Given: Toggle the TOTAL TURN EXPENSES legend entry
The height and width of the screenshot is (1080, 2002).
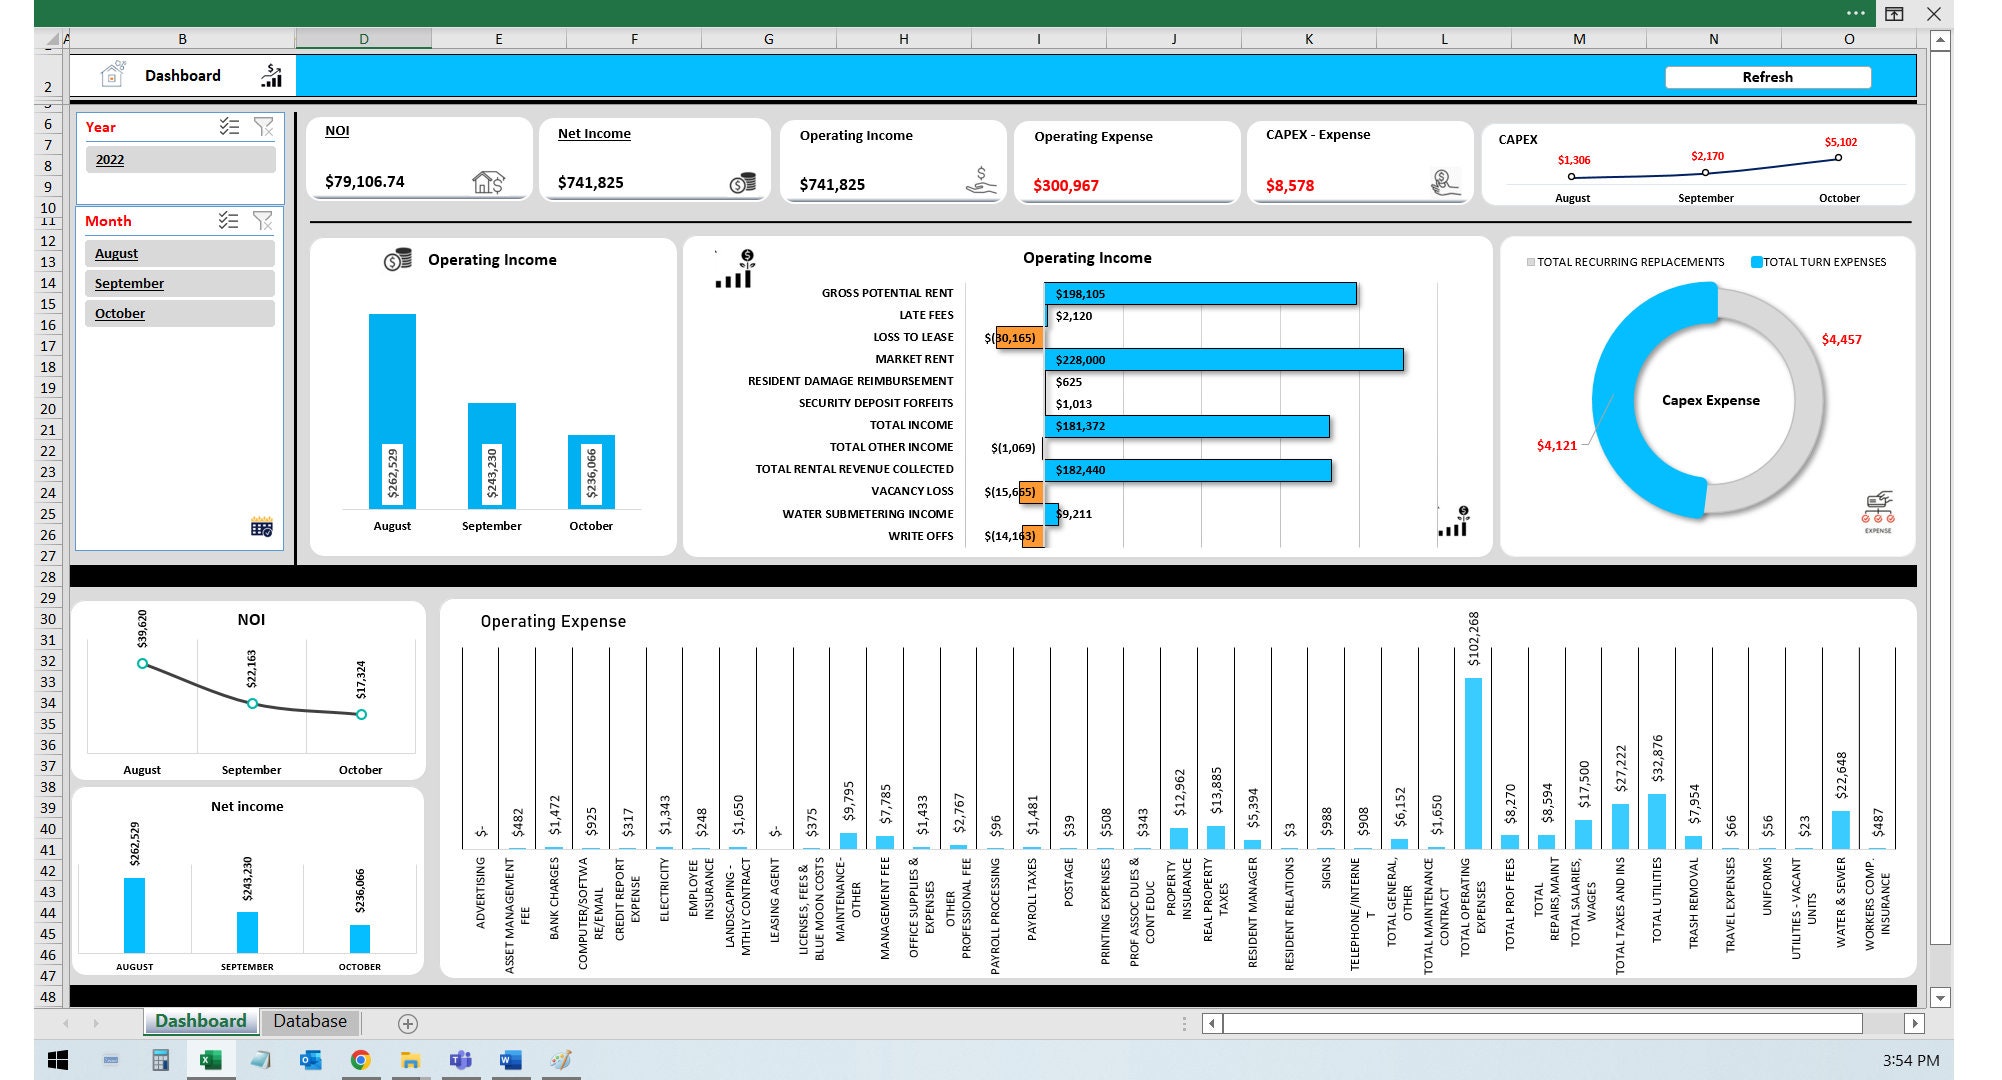Looking at the screenshot, I should point(1820,262).
